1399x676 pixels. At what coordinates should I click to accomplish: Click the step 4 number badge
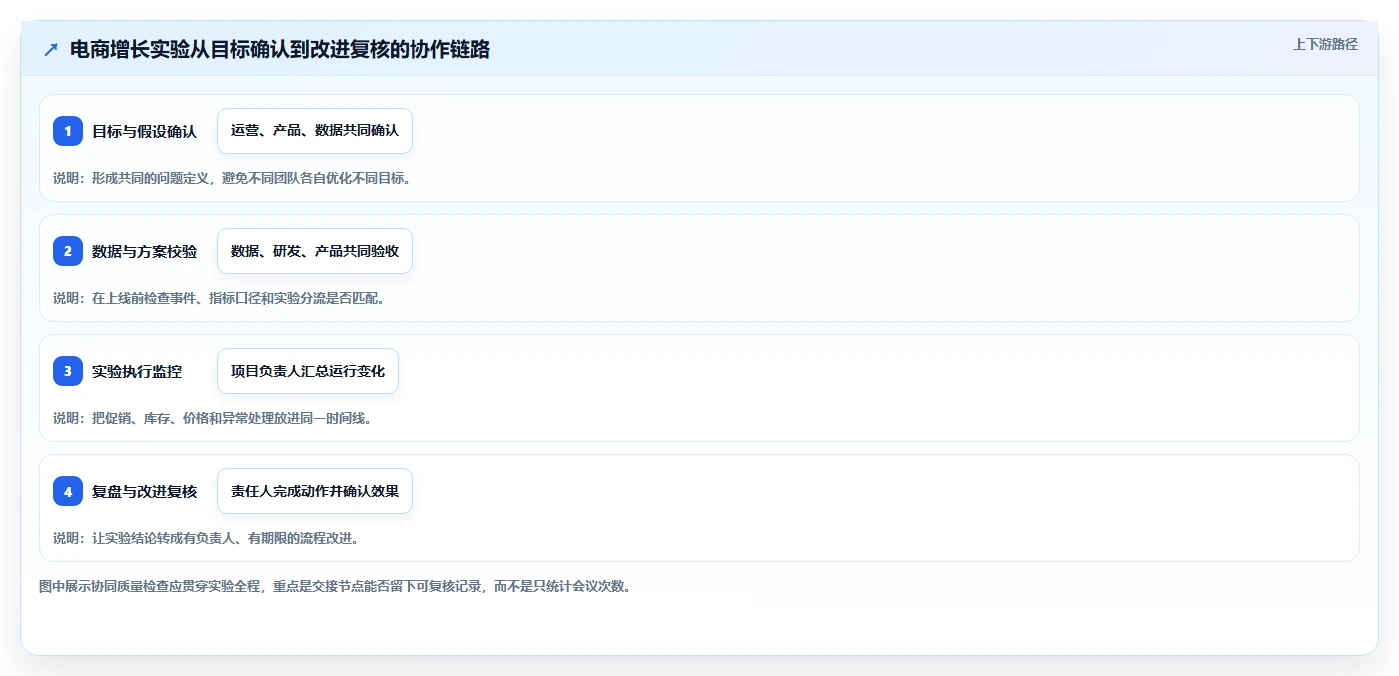tap(68, 491)
